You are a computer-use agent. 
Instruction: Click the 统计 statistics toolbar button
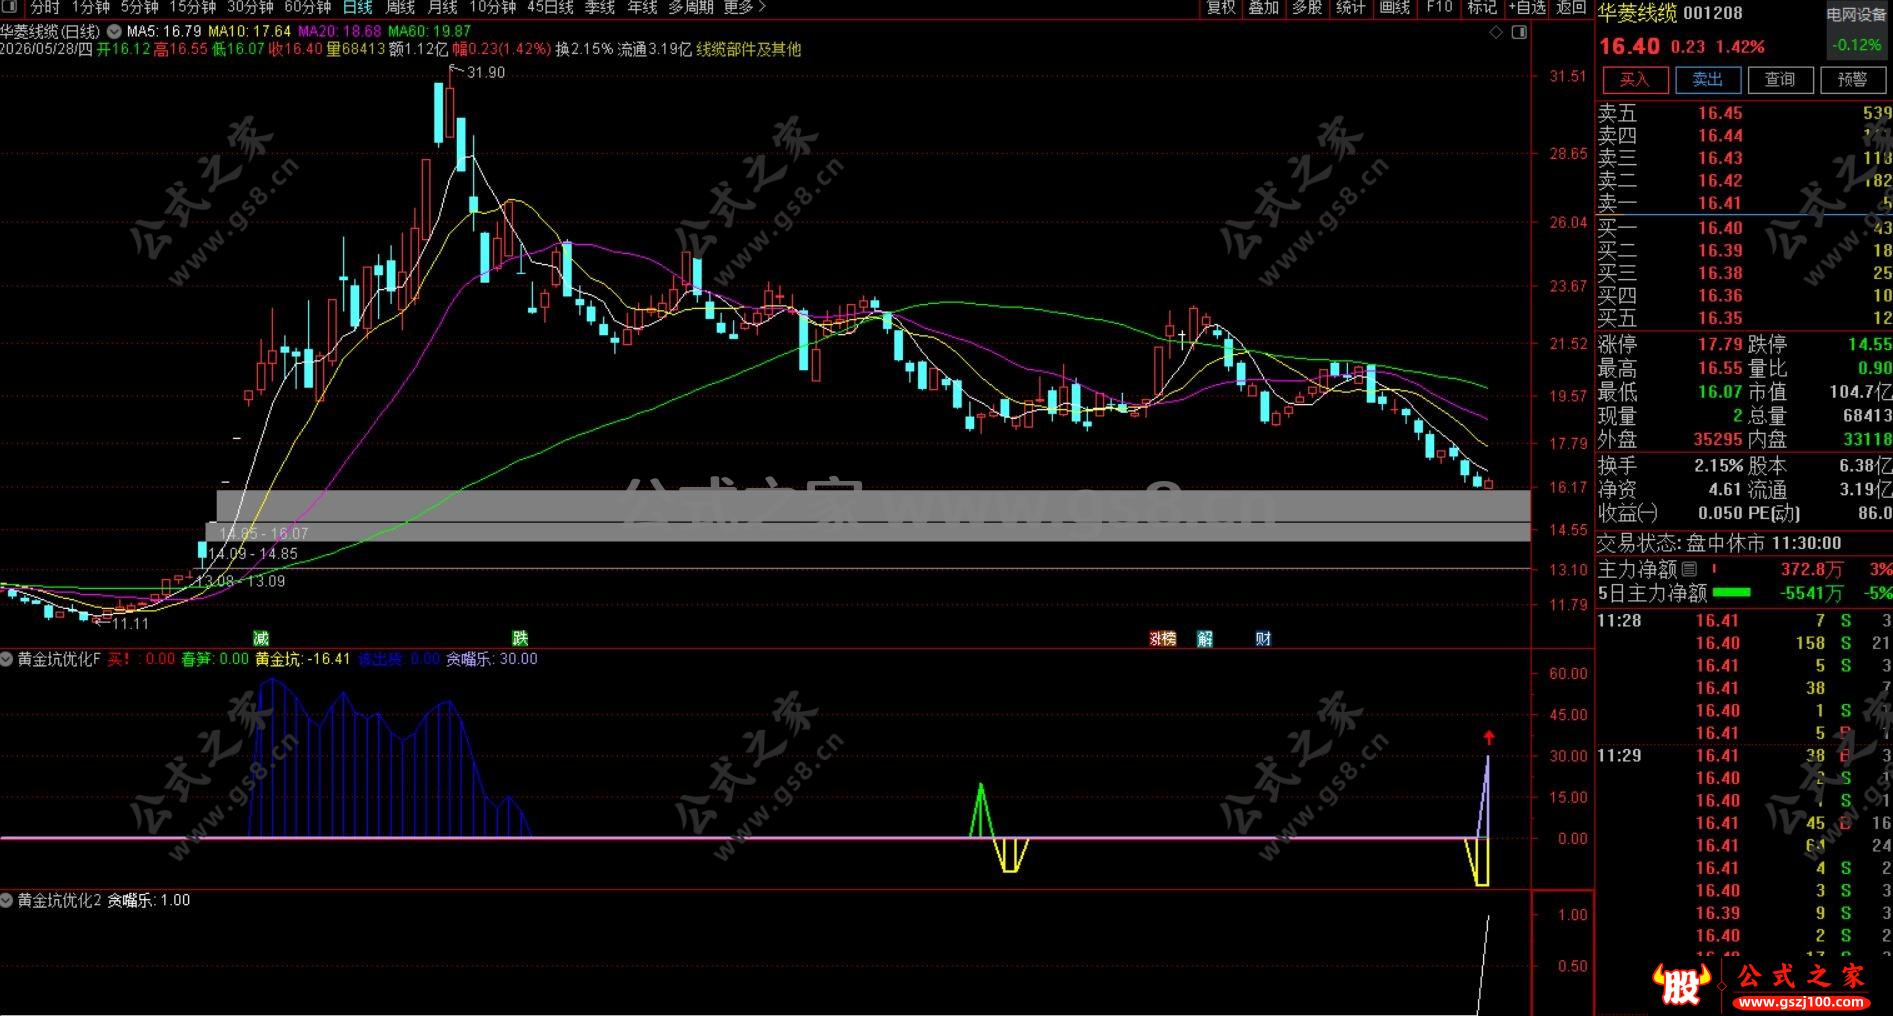tap(1350, 8)
